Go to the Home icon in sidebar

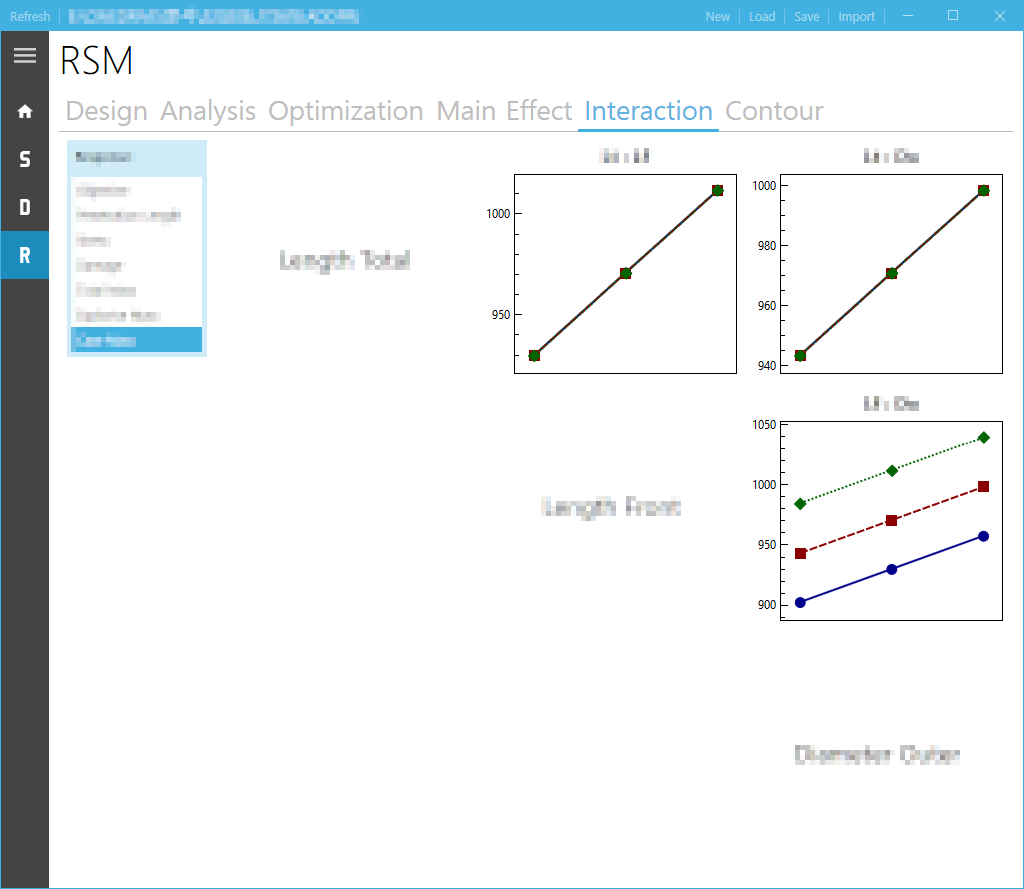tap(25, 112)
